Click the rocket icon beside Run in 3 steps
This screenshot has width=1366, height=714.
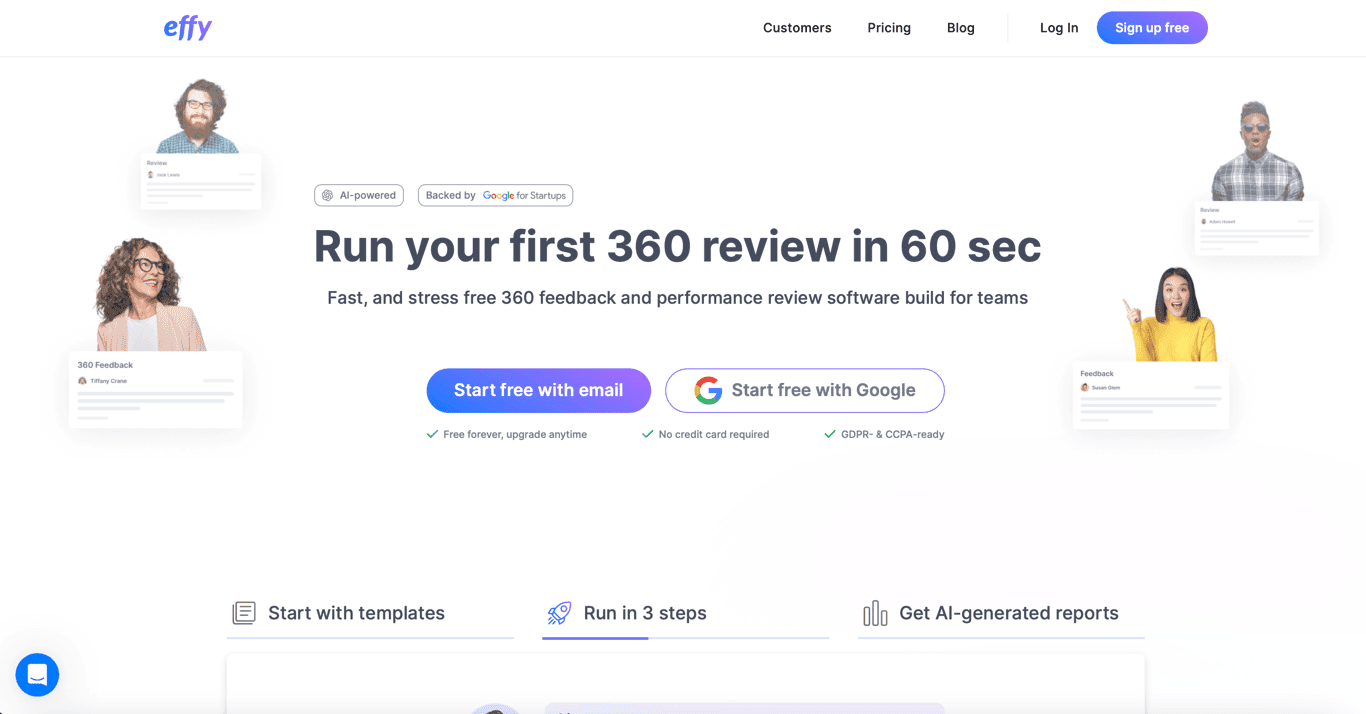560,612
